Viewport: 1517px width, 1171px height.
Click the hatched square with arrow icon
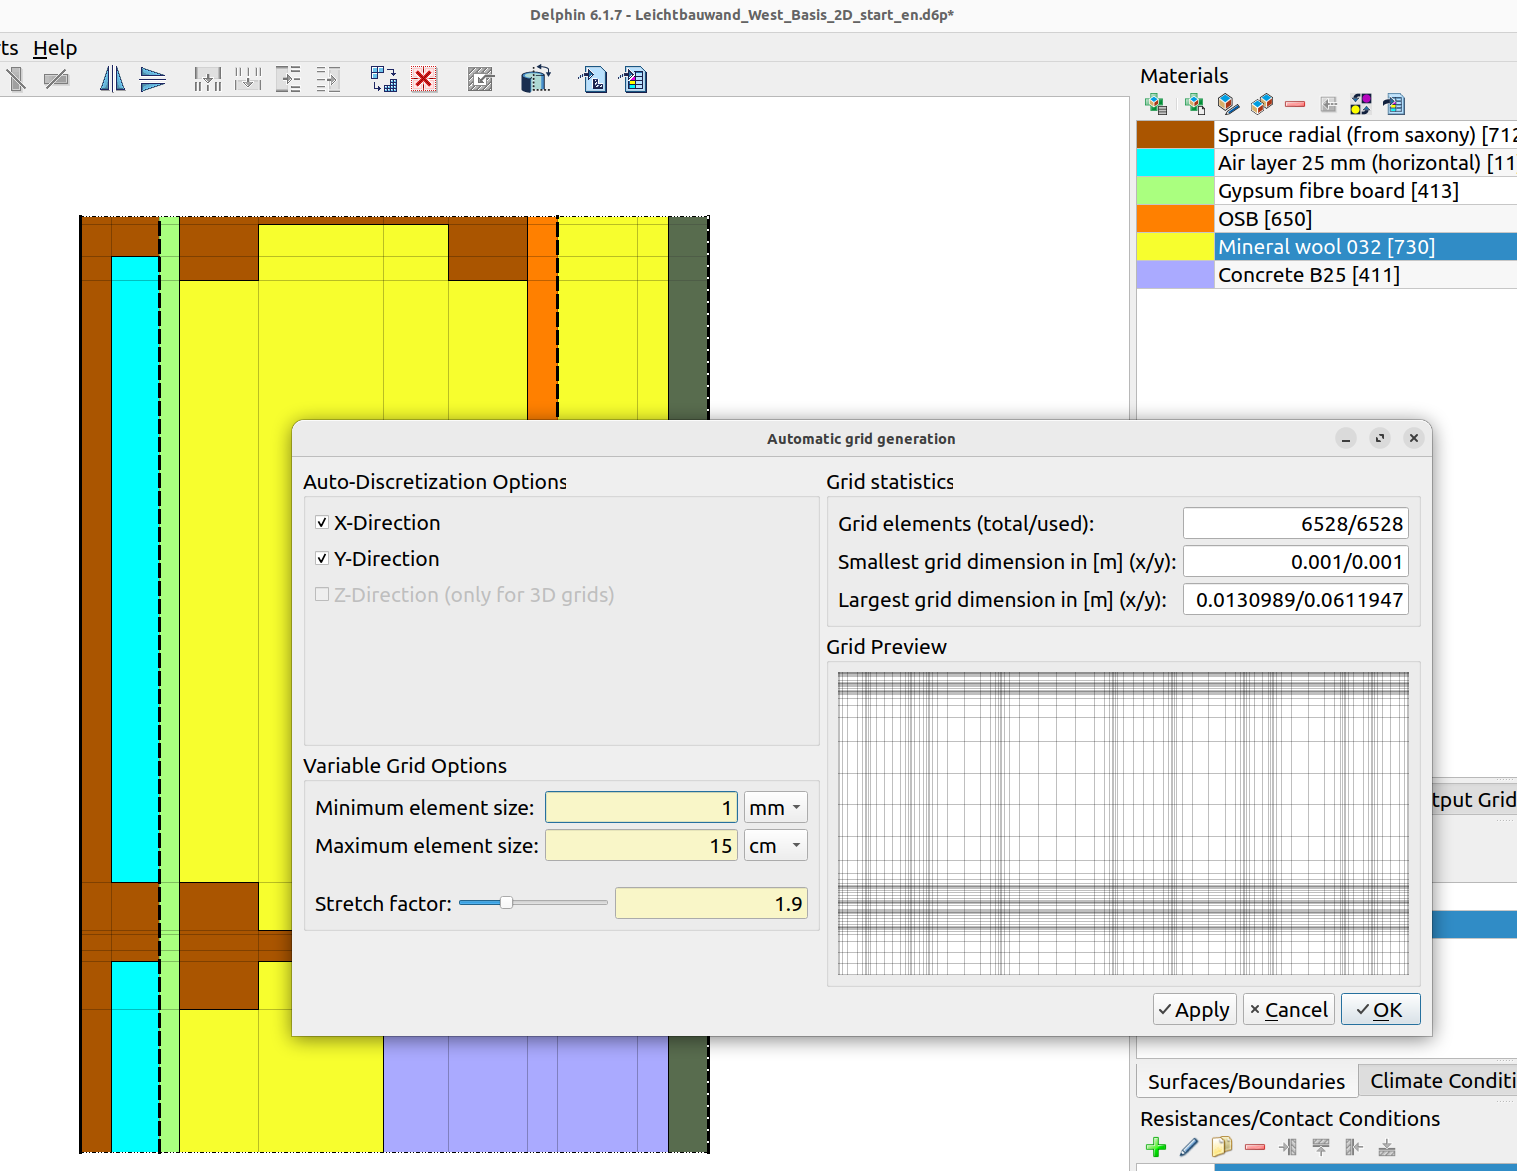pos(481,79)
